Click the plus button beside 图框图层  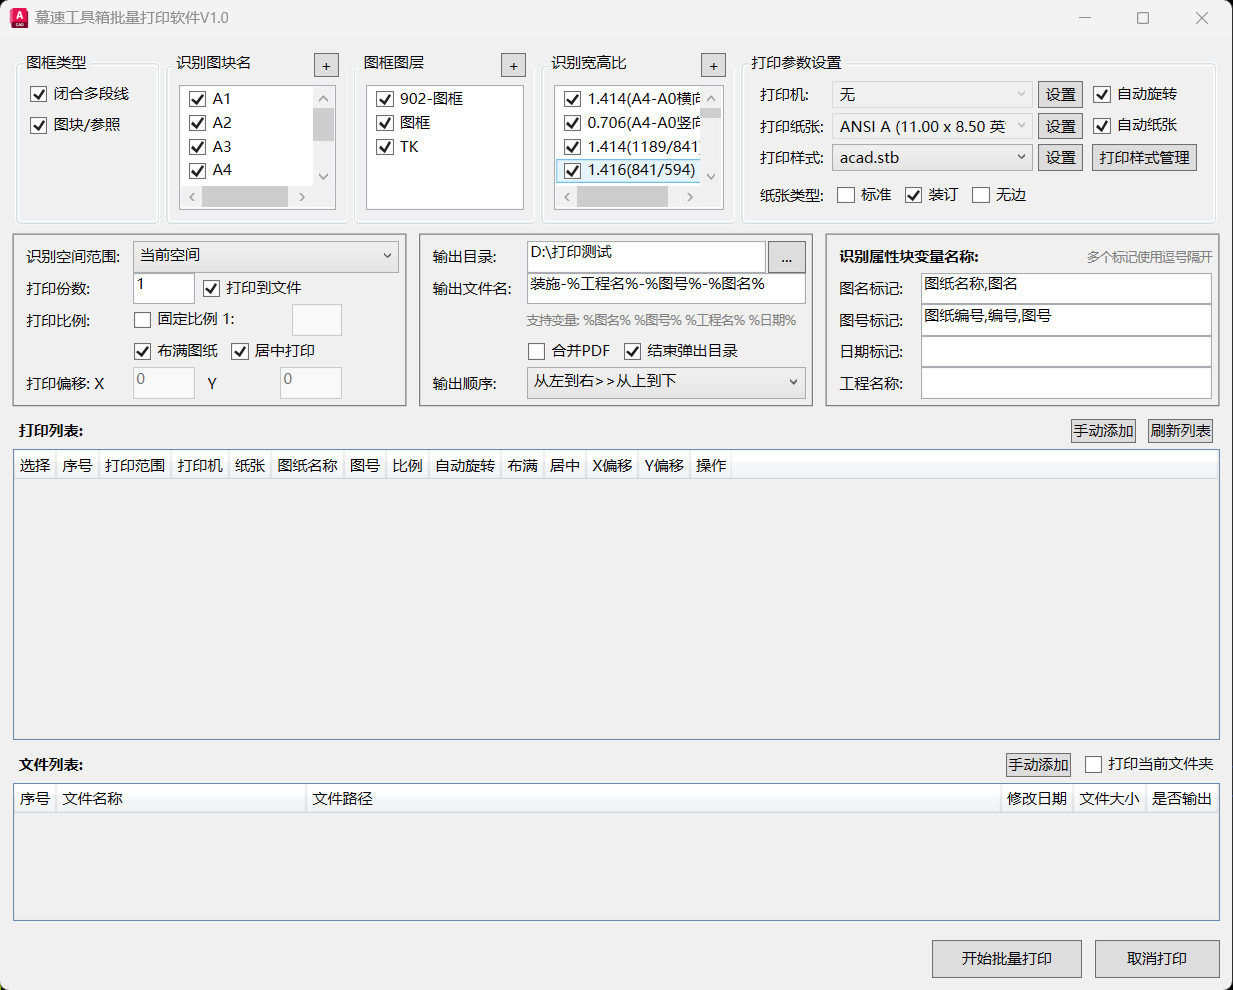pos(513,65)
